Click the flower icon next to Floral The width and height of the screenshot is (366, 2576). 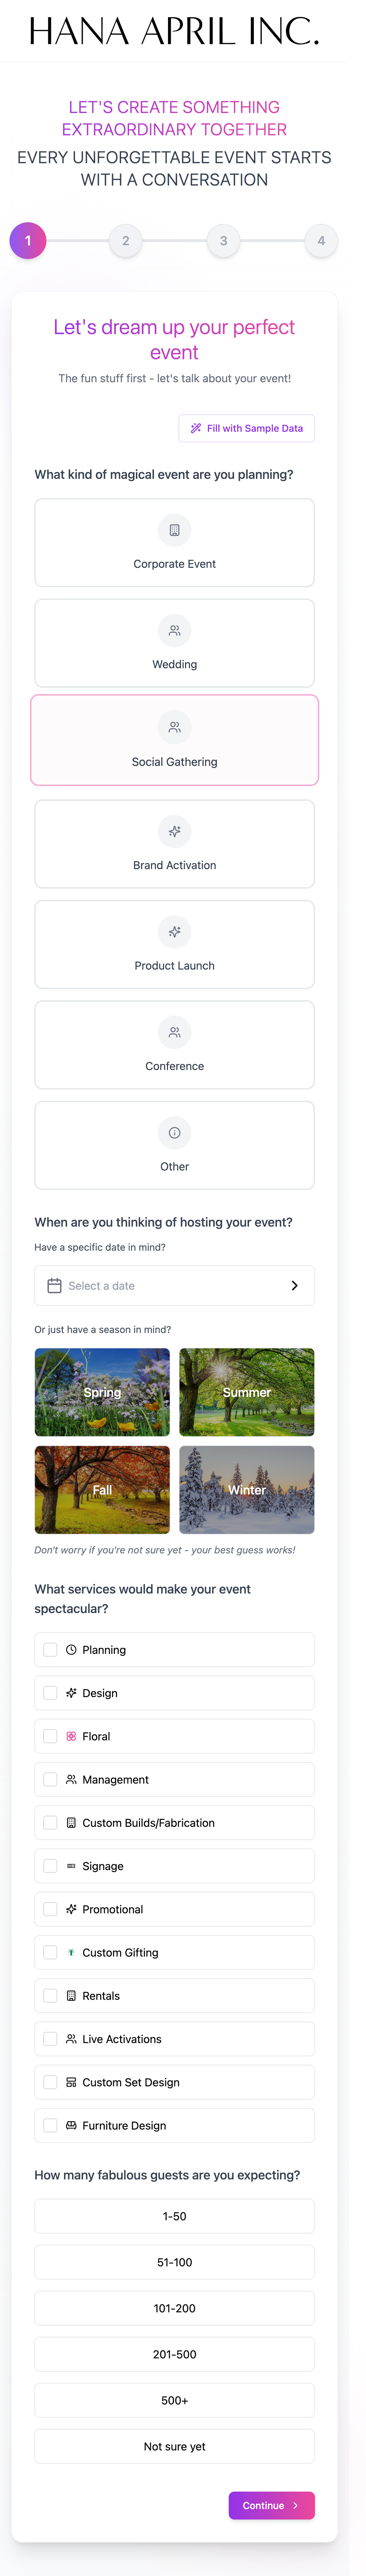70,1736
